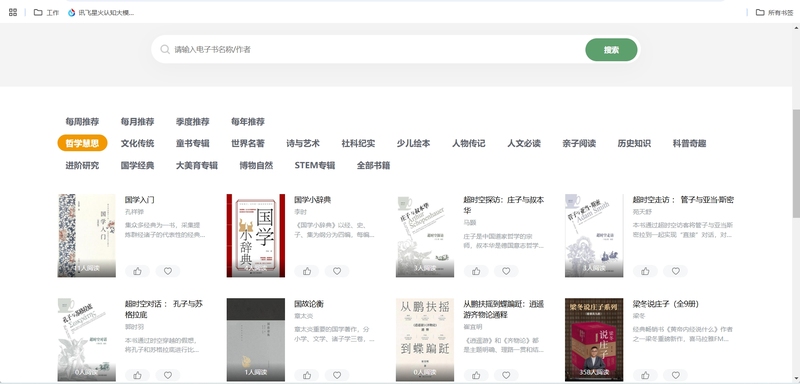The height and width of the screenshot is (384, 800).
Task: Thumbs-up 从鹏扶摇到蝶蹁跹
Action: pyautogui.click(x=476, y=375)
